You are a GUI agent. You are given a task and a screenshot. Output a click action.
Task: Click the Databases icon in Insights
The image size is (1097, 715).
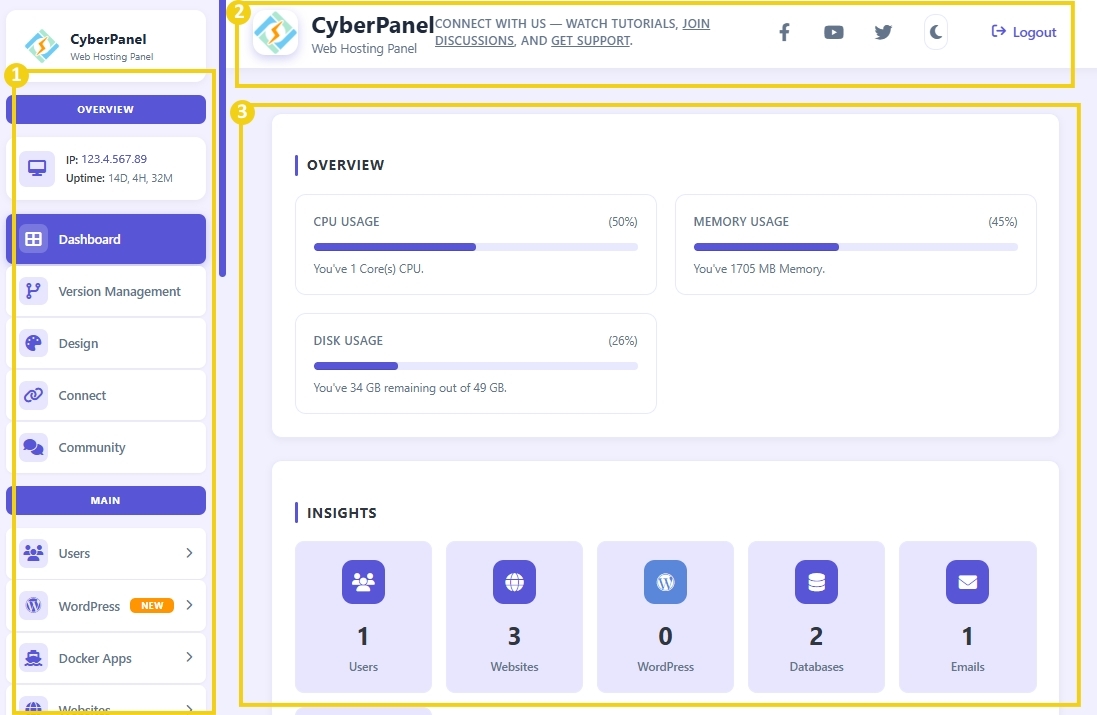point(816,582)
